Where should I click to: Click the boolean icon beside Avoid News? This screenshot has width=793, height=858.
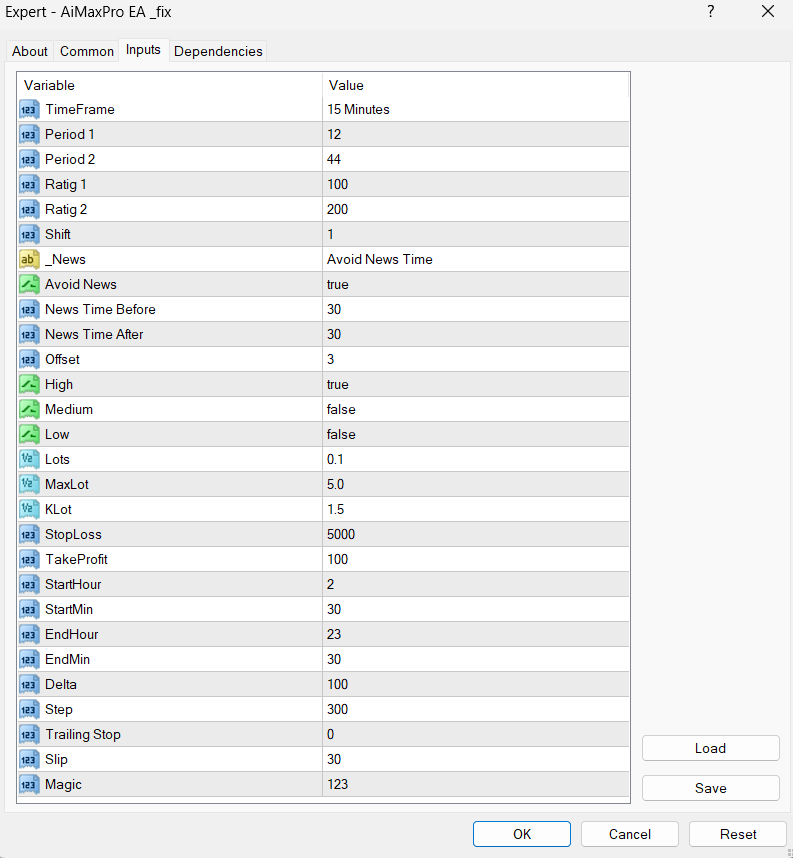pos(29,284)
